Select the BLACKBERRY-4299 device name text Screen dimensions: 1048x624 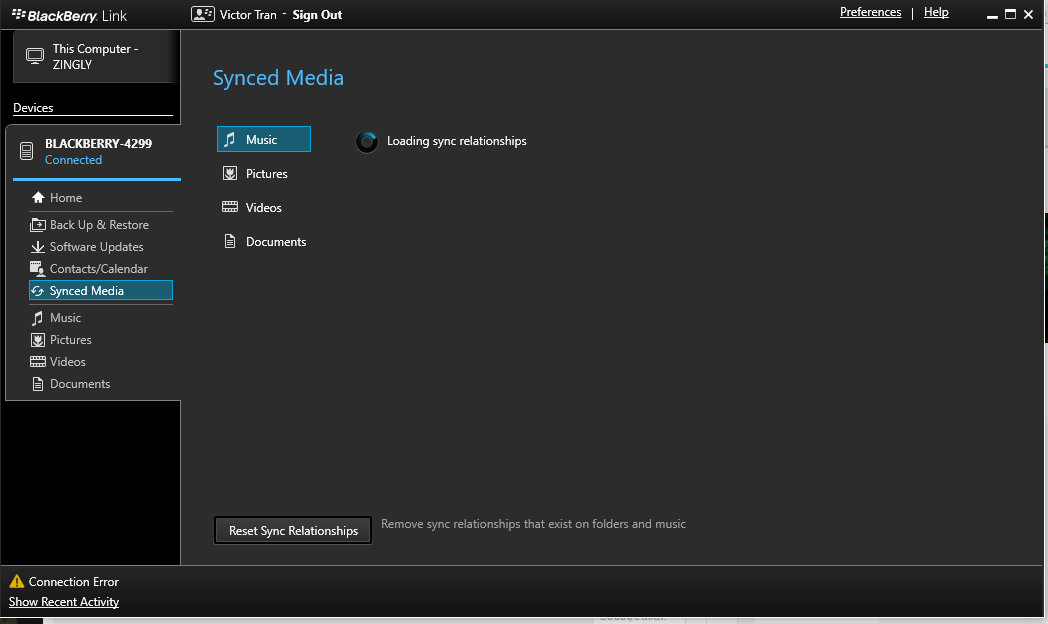coord(98,144)
